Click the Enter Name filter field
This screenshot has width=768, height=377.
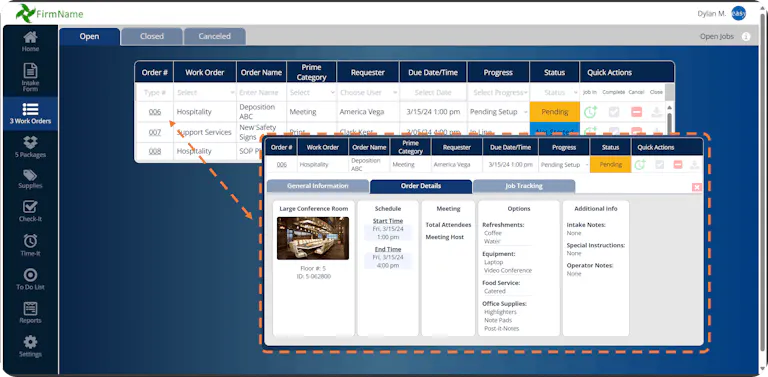click(261, 93)
